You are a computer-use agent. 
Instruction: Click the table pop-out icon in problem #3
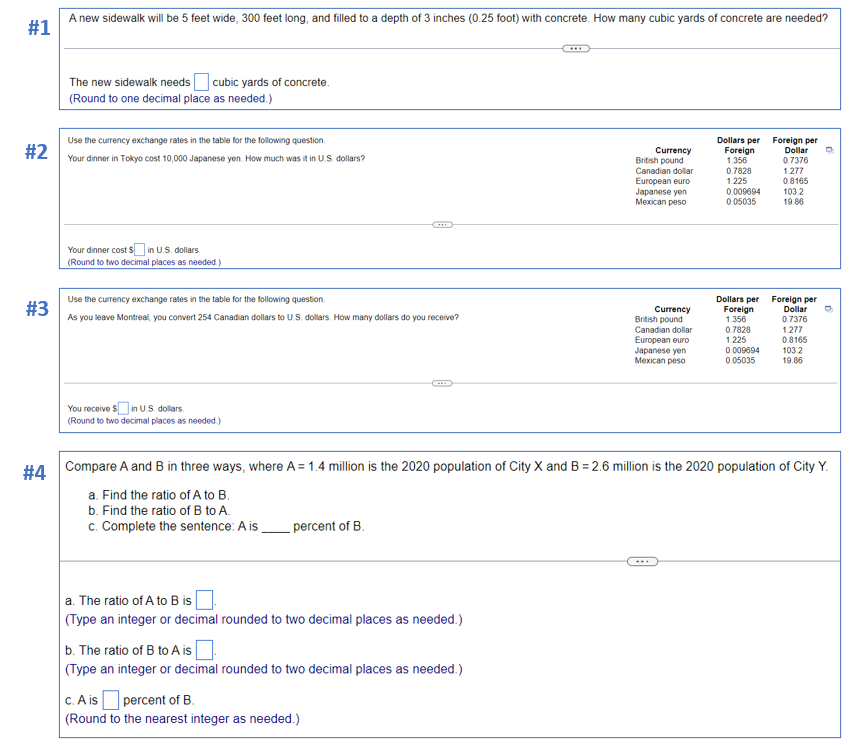830,307
